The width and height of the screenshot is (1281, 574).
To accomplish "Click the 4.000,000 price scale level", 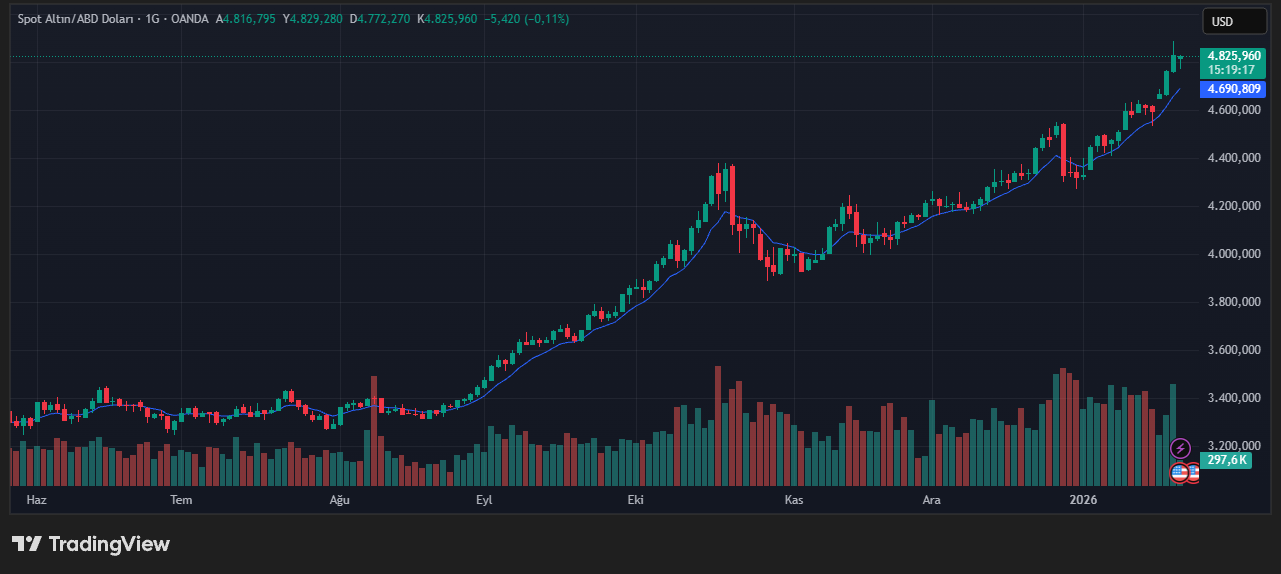I will click(1233, 254).
